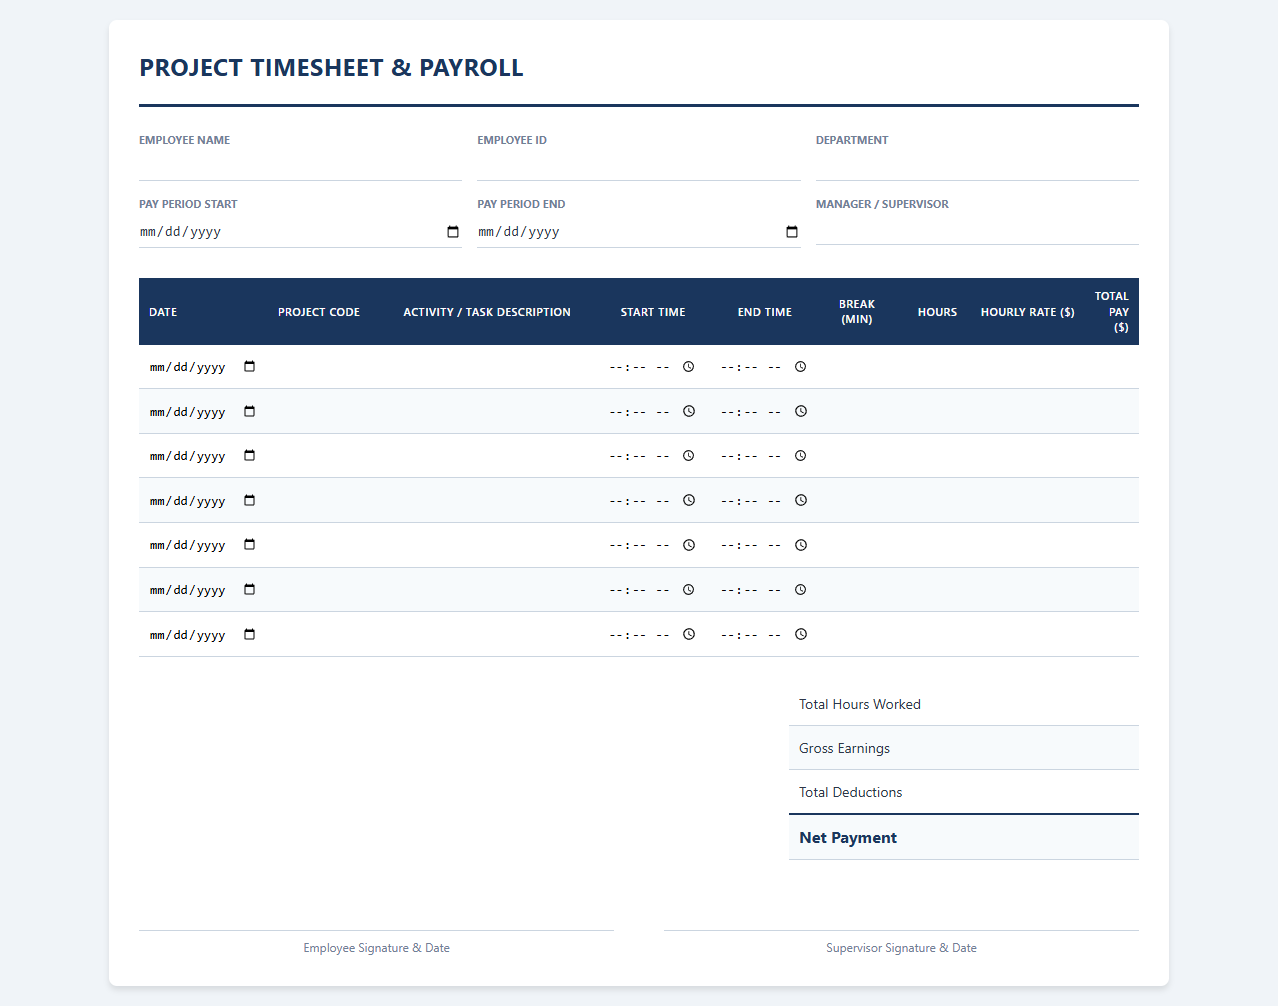This screenshot has width=1278, height=1006.
Task: Open the date picker icon in first table row
Action: [x=250, y=367]
